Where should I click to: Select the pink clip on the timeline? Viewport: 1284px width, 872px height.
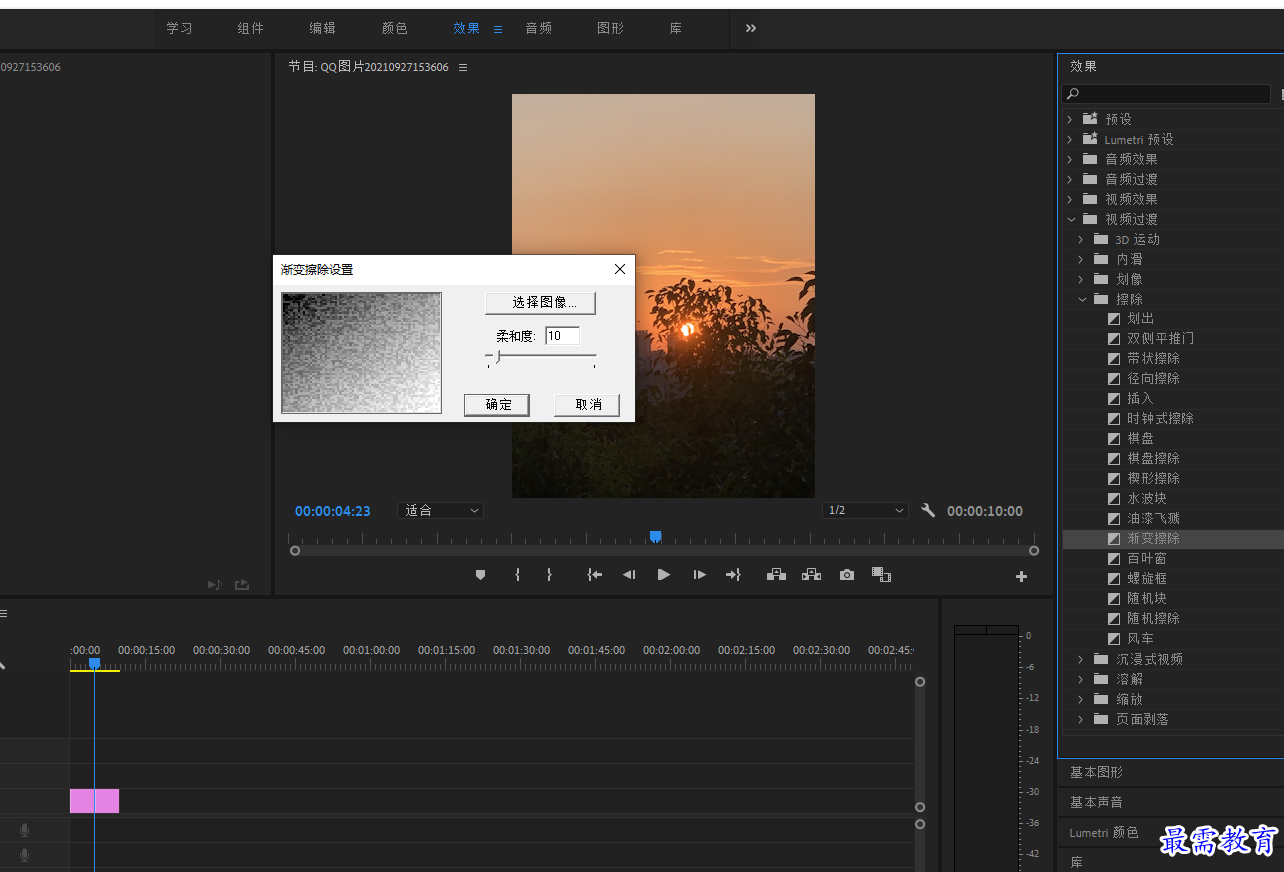(94, 801)
